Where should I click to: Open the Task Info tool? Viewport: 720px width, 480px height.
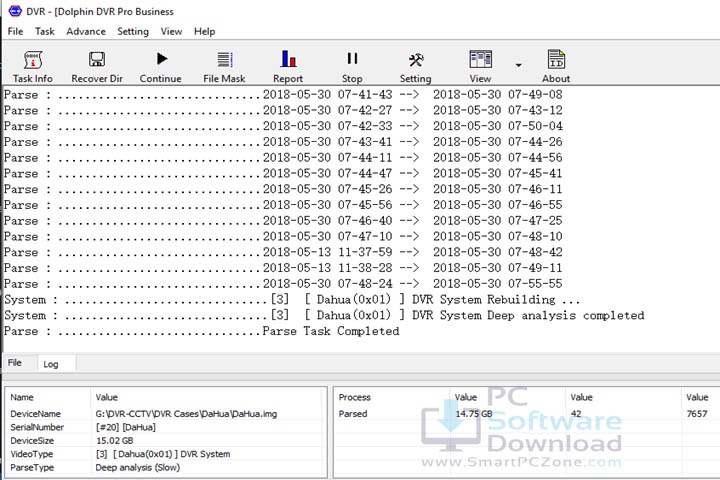pos(33,67)
